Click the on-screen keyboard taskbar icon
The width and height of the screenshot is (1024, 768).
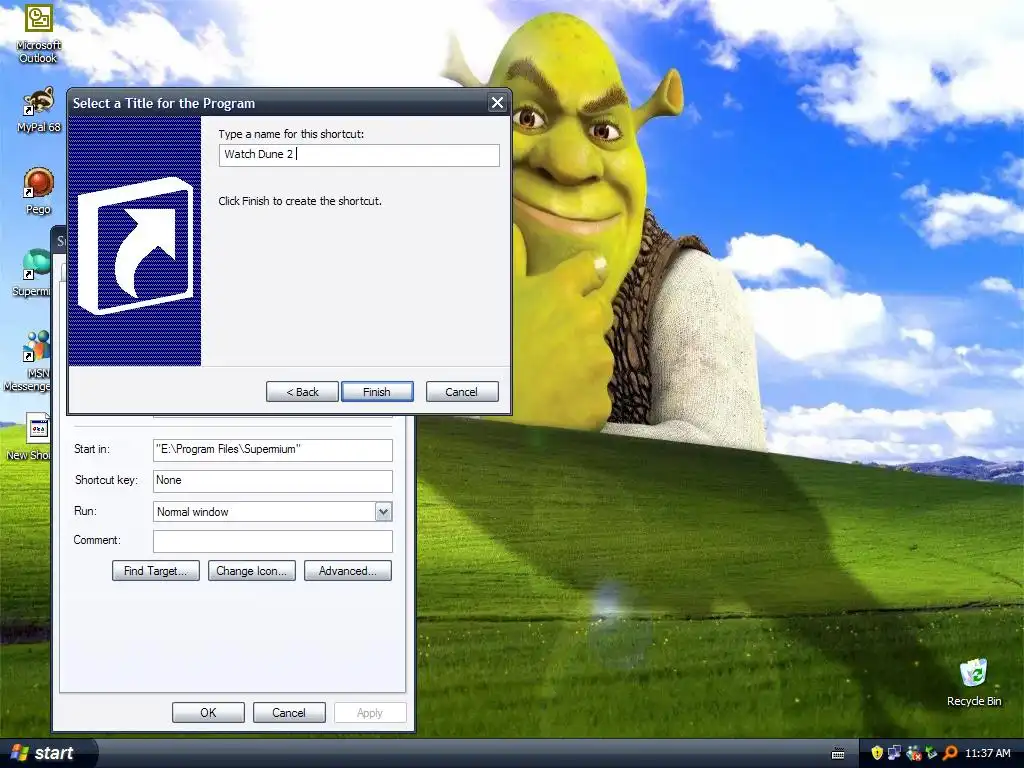839,754
